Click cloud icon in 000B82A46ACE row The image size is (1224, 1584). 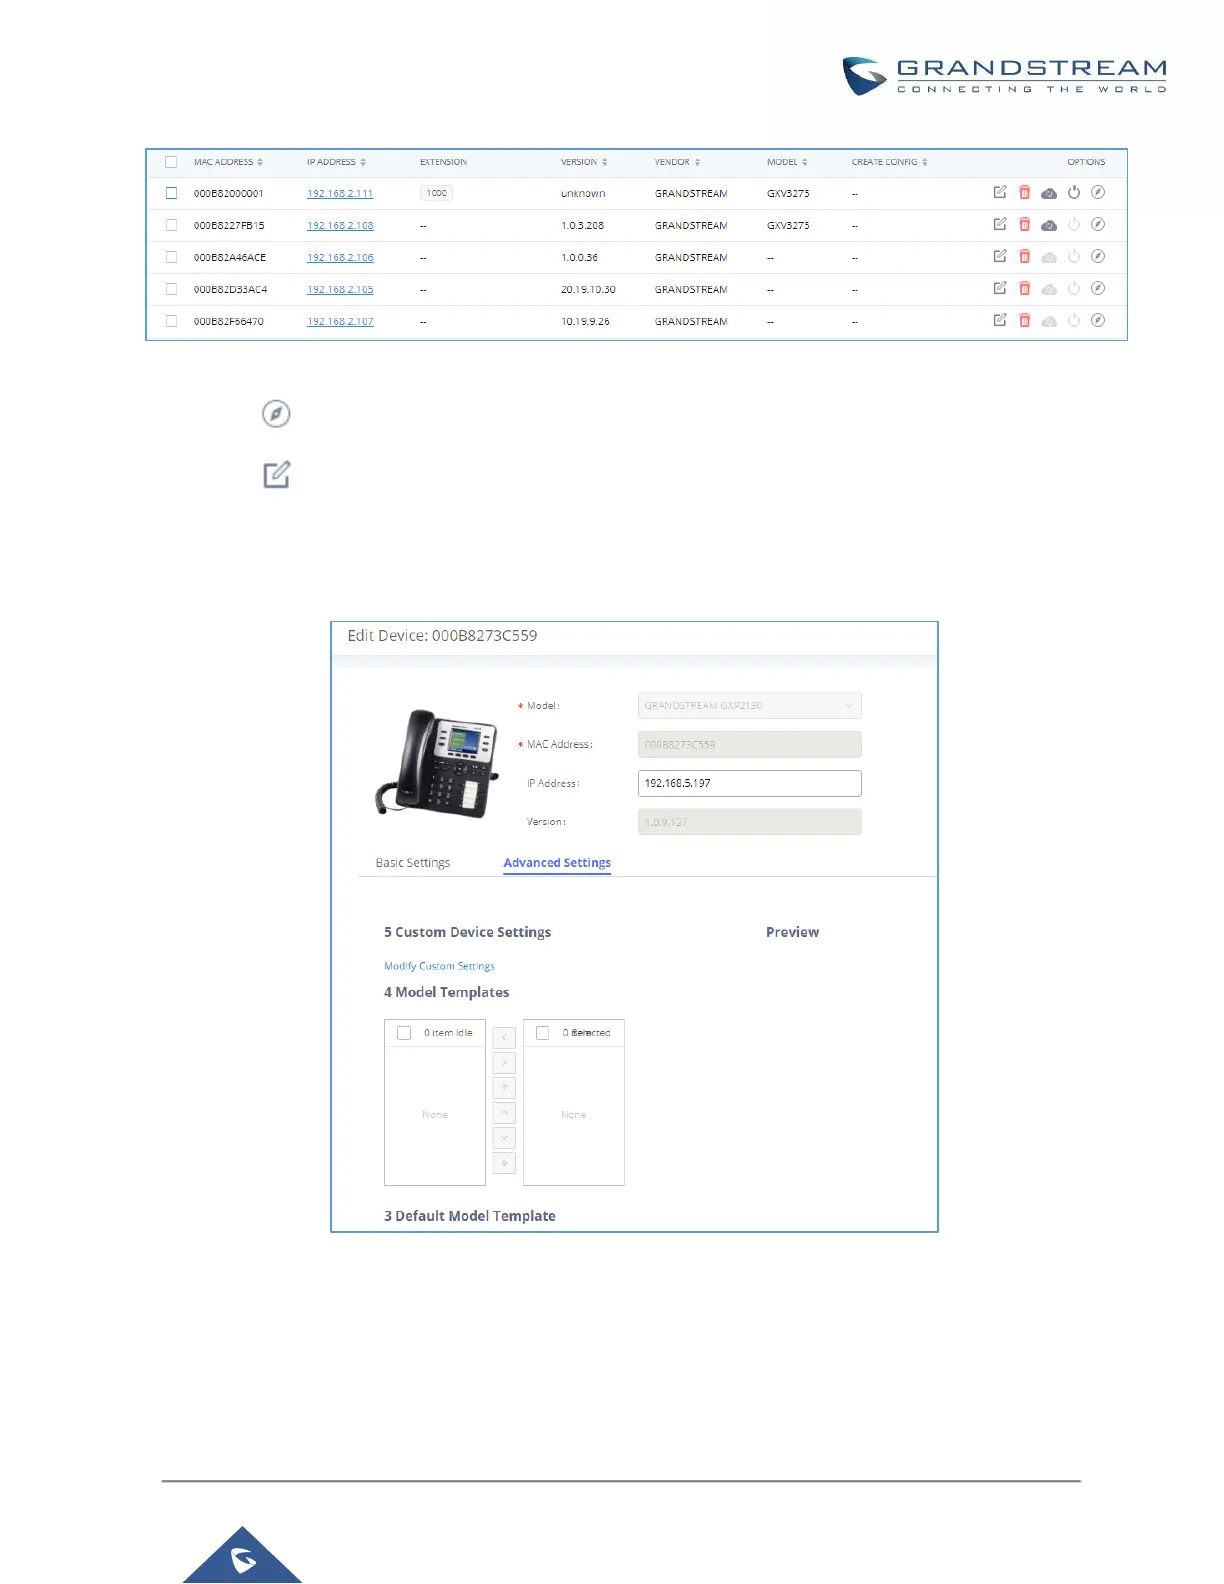tap(1049, 257)
